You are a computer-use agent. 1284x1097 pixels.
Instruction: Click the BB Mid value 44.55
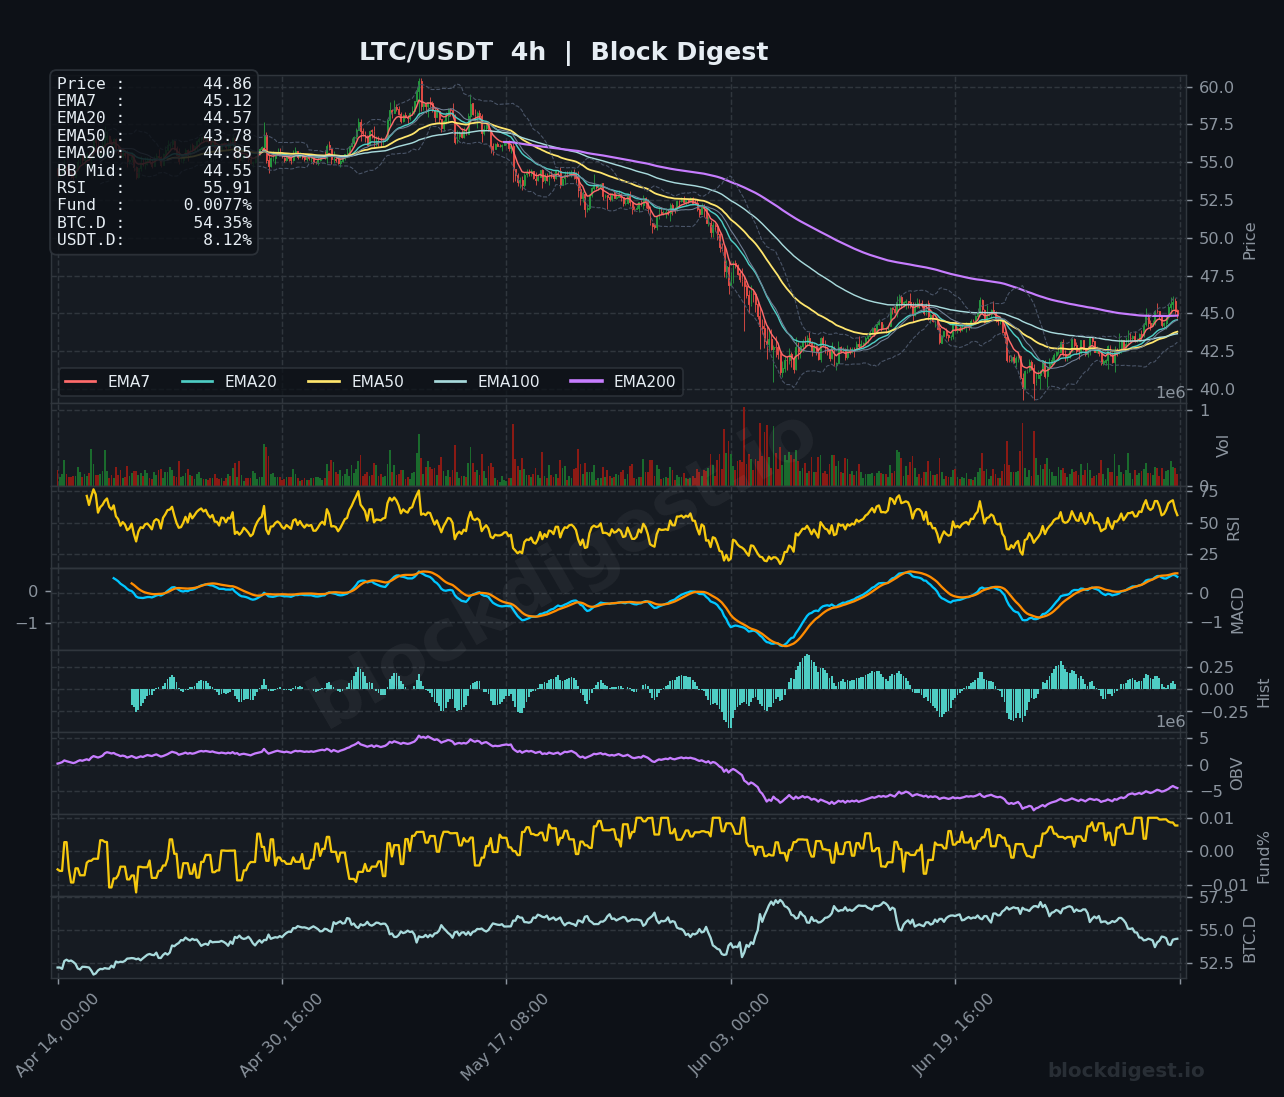(x=227, y=170)
